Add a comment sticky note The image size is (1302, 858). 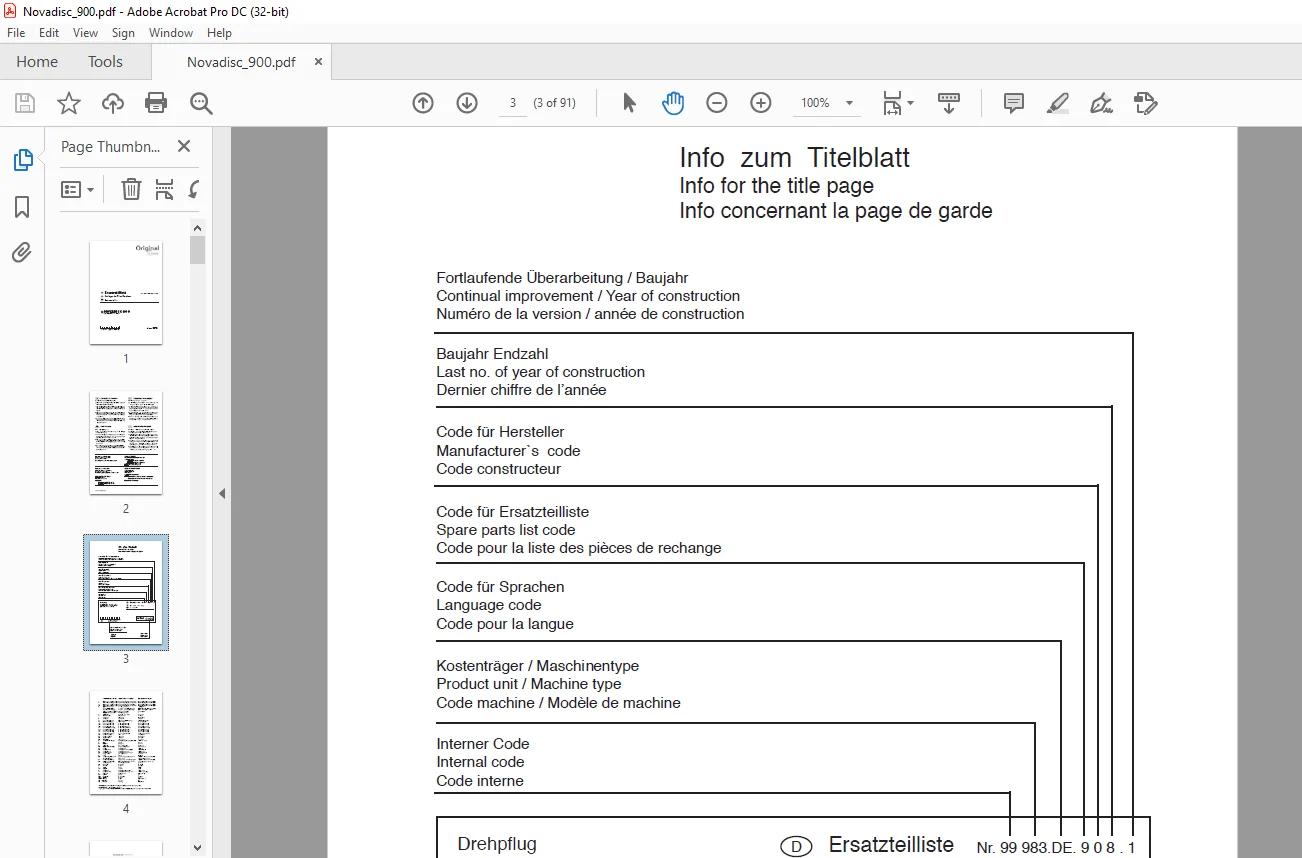1014,103
